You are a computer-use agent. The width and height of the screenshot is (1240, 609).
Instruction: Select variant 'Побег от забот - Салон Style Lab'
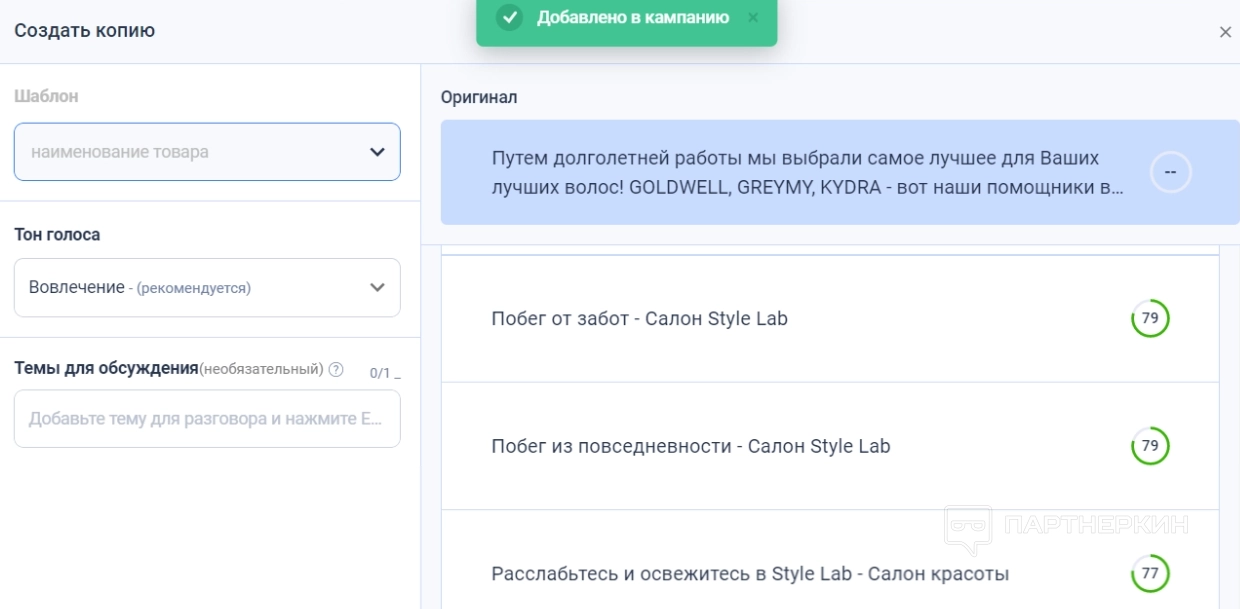coord(639,319)
